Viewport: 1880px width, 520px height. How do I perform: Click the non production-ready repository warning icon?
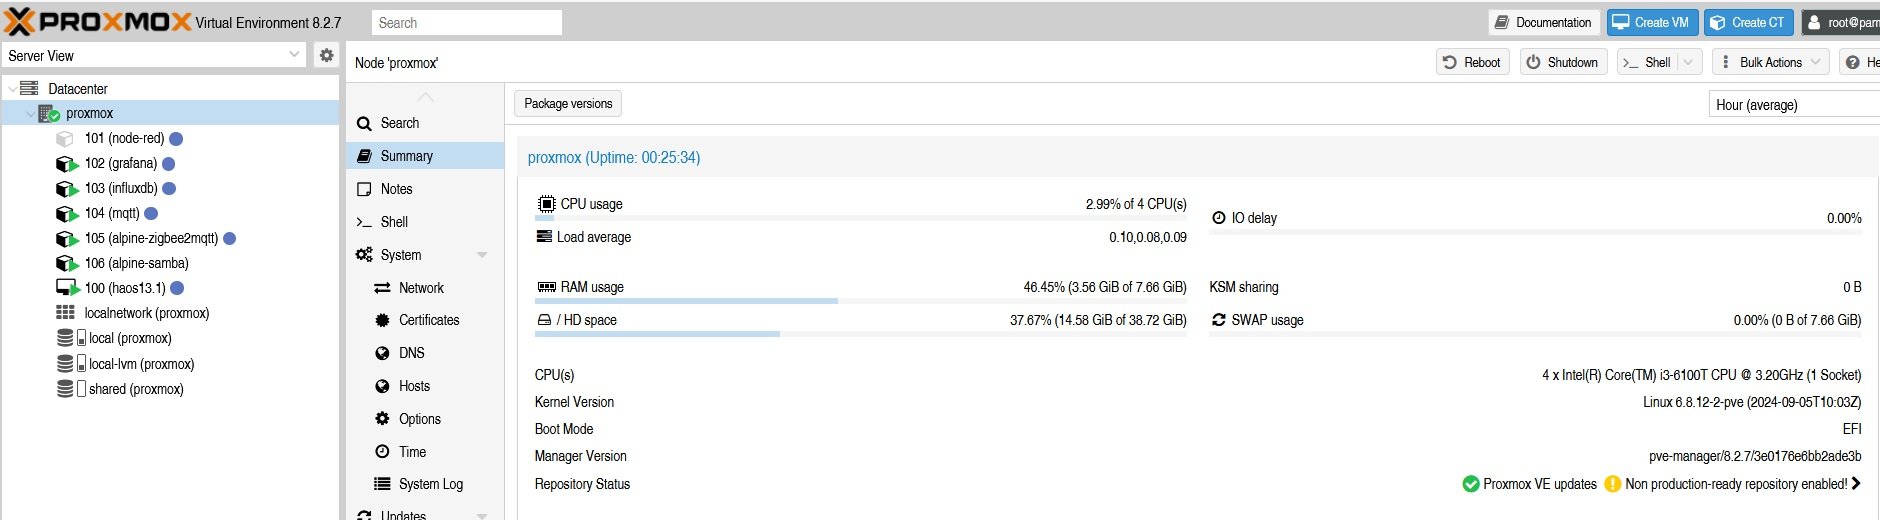click(x=1612, y=484)
